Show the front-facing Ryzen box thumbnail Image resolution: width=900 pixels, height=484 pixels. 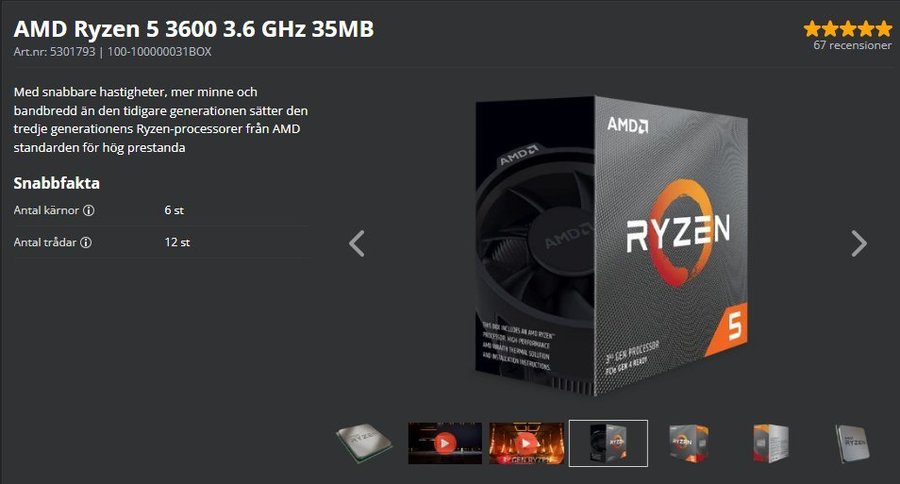pos(688,443)
